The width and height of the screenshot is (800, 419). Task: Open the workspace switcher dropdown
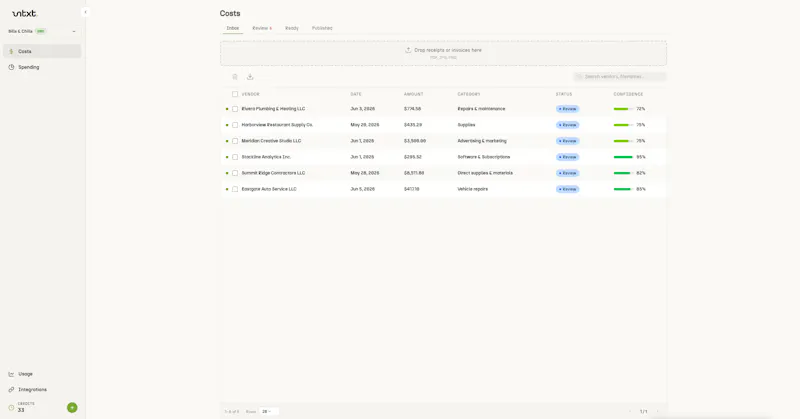(x=42, y=31)
